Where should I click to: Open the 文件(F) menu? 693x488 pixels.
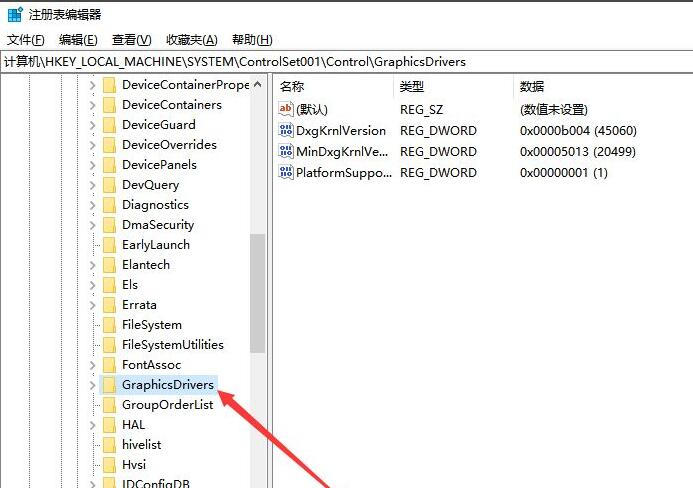click(x=26, y=40)
